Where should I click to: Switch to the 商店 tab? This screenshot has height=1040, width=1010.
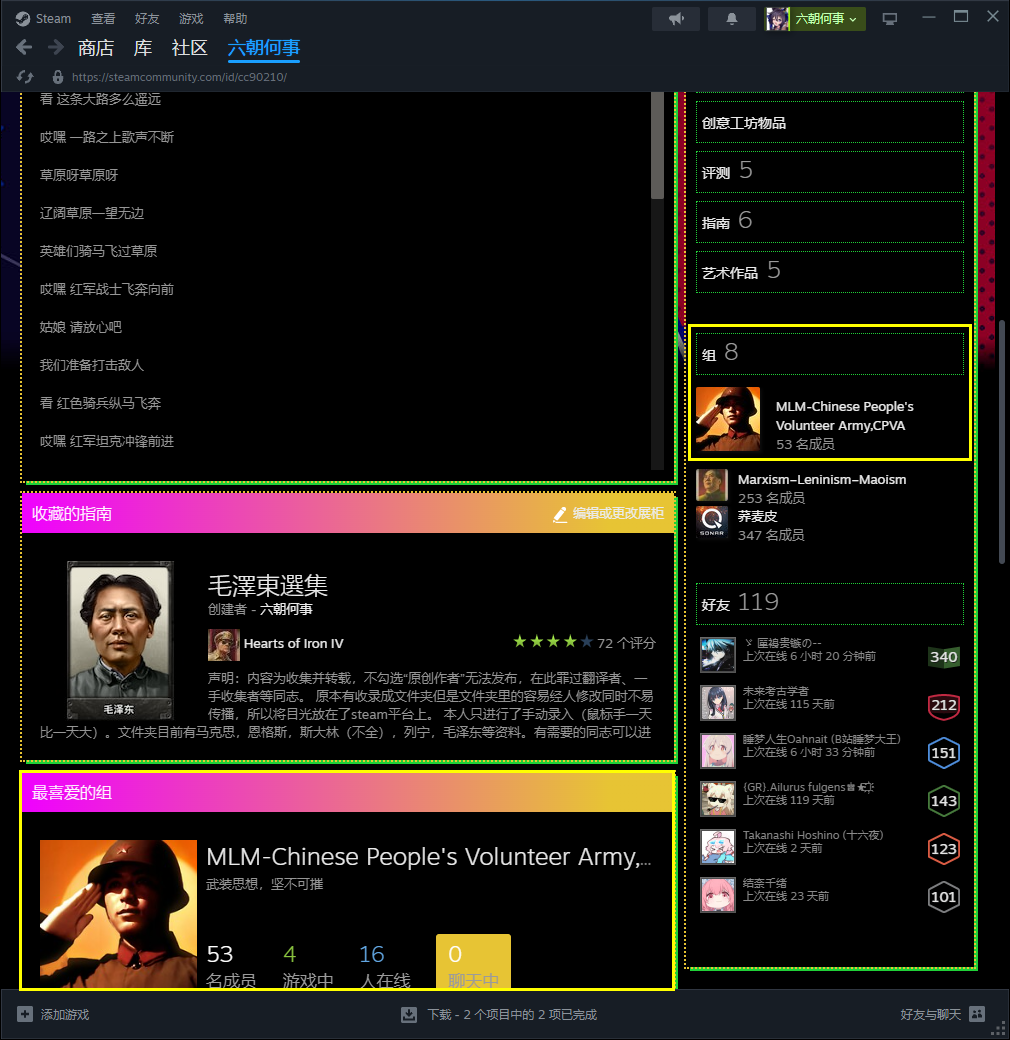coord(95,48)
